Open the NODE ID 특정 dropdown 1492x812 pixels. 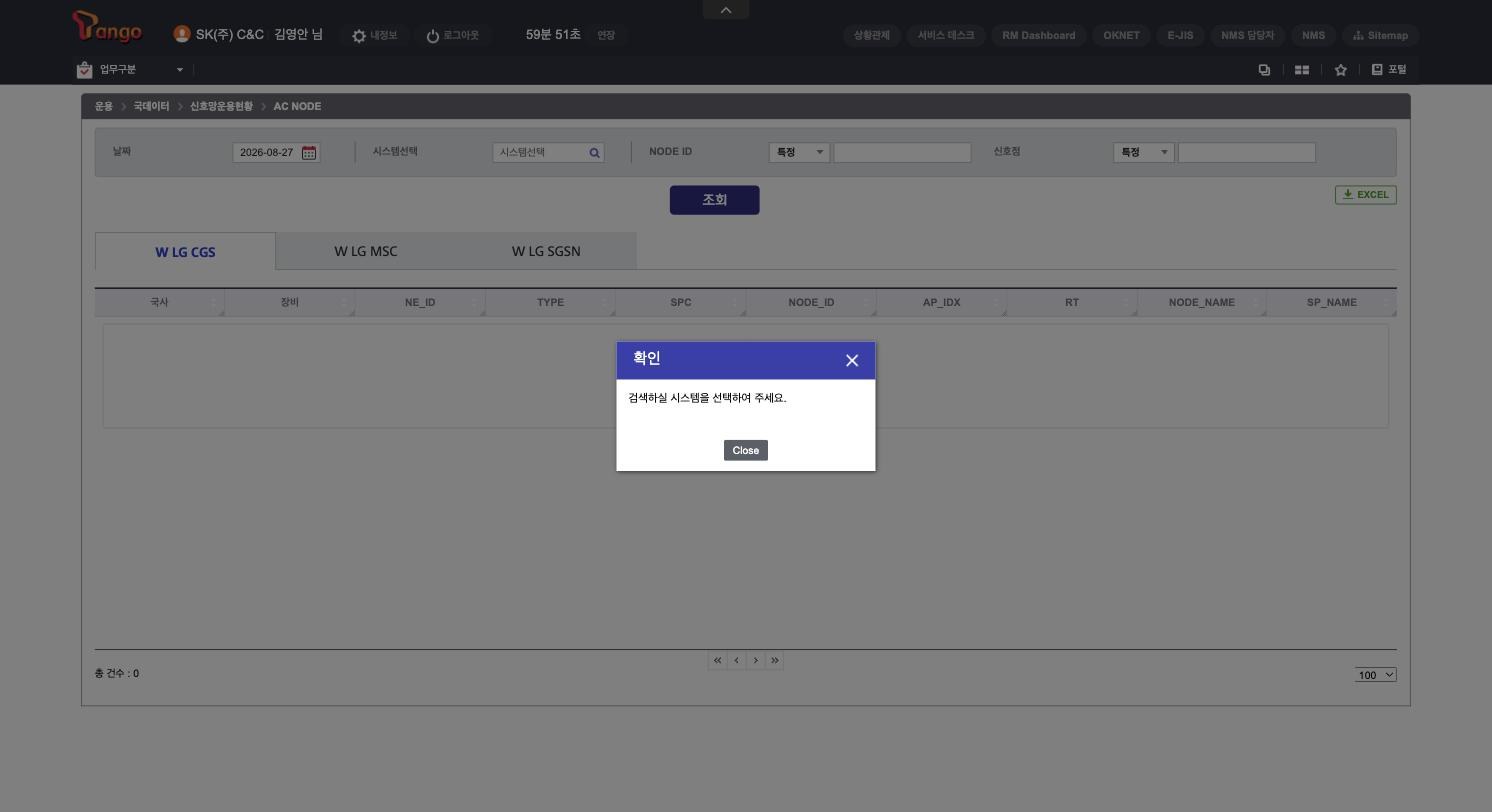799,152
